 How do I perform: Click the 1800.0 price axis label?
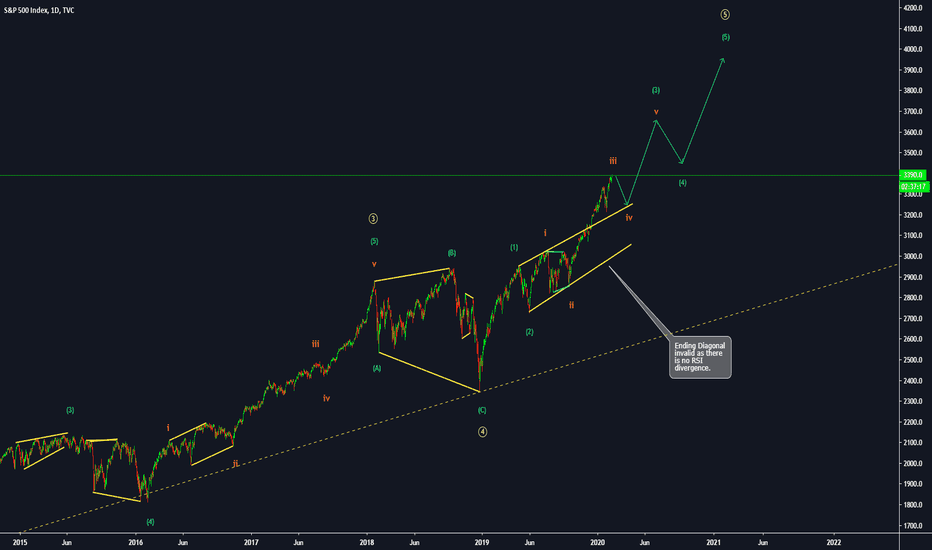tap(913, 505)
